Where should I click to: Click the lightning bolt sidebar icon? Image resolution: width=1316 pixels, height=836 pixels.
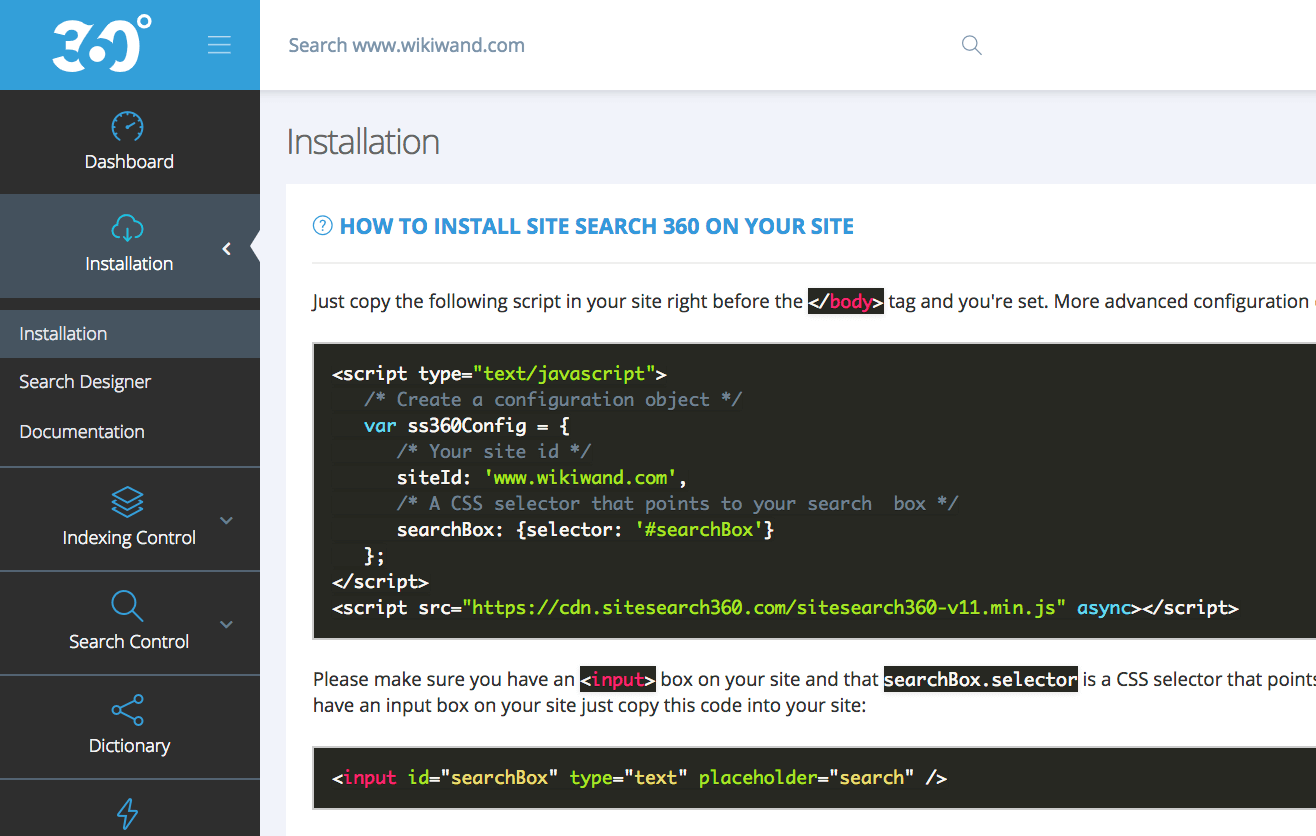128,813
